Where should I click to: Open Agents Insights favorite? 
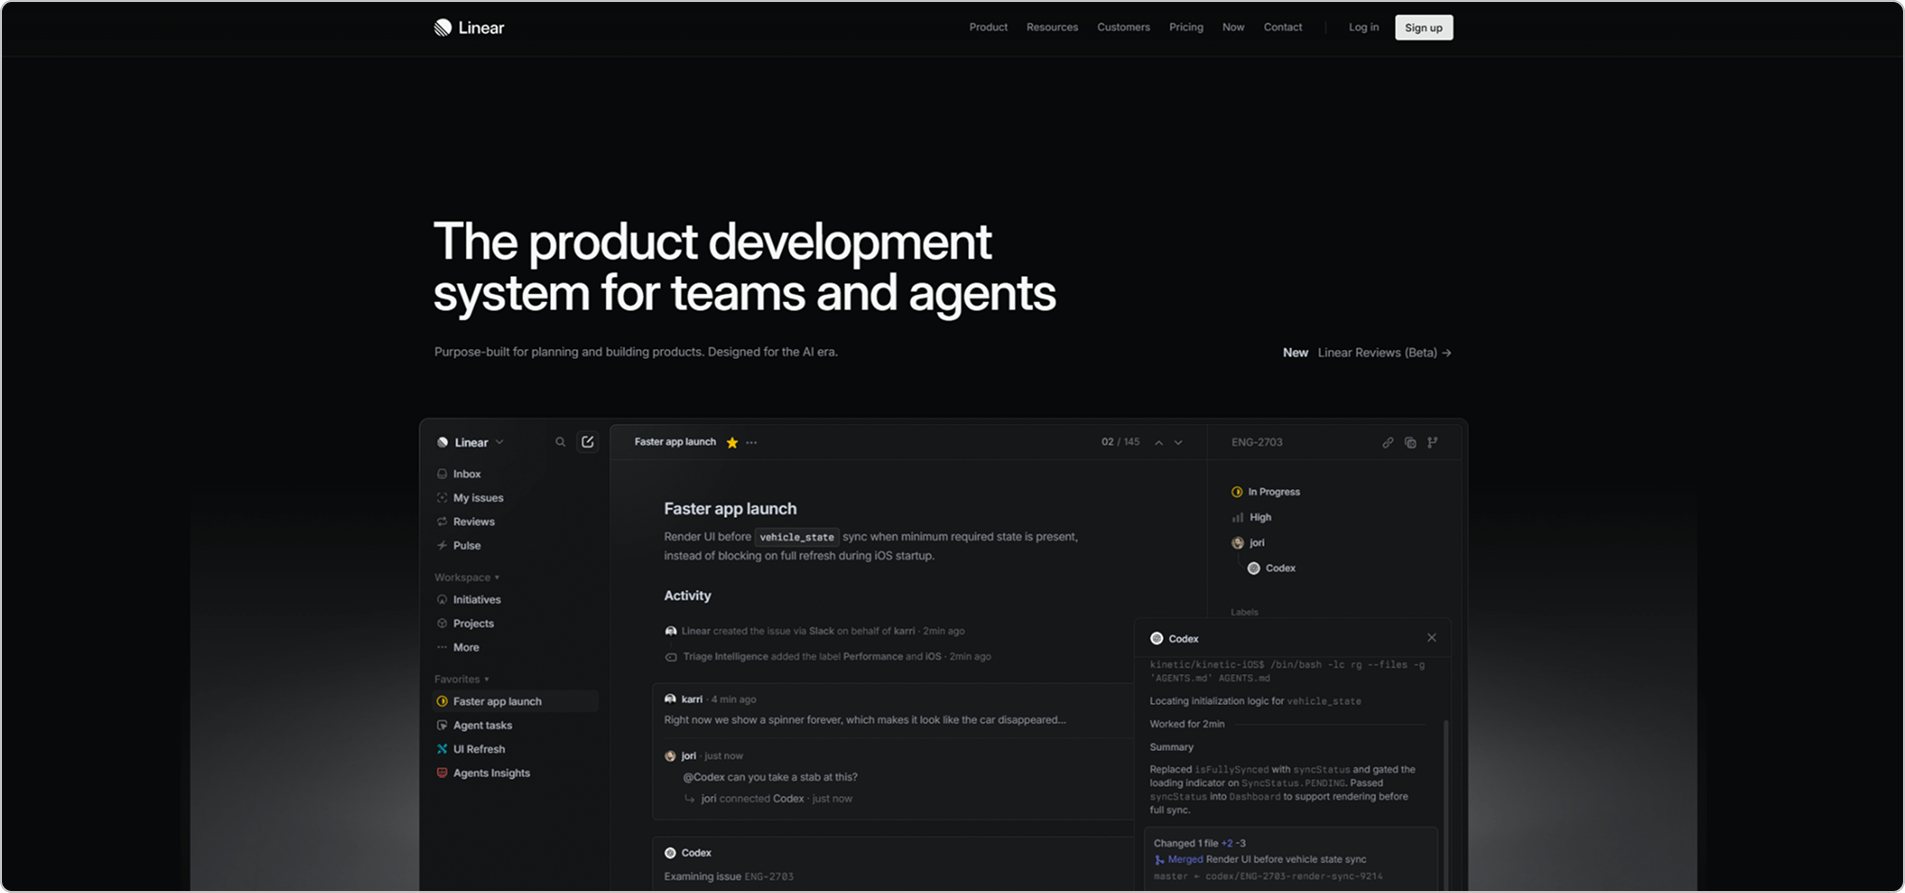(x=491, y=774)
